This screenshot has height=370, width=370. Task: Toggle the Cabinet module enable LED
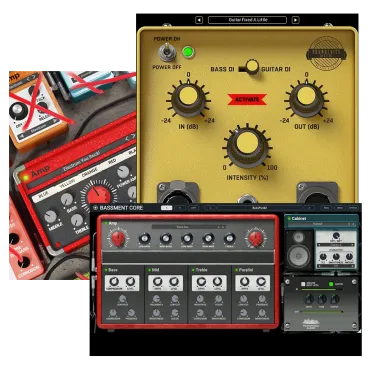tap(289, 219)
